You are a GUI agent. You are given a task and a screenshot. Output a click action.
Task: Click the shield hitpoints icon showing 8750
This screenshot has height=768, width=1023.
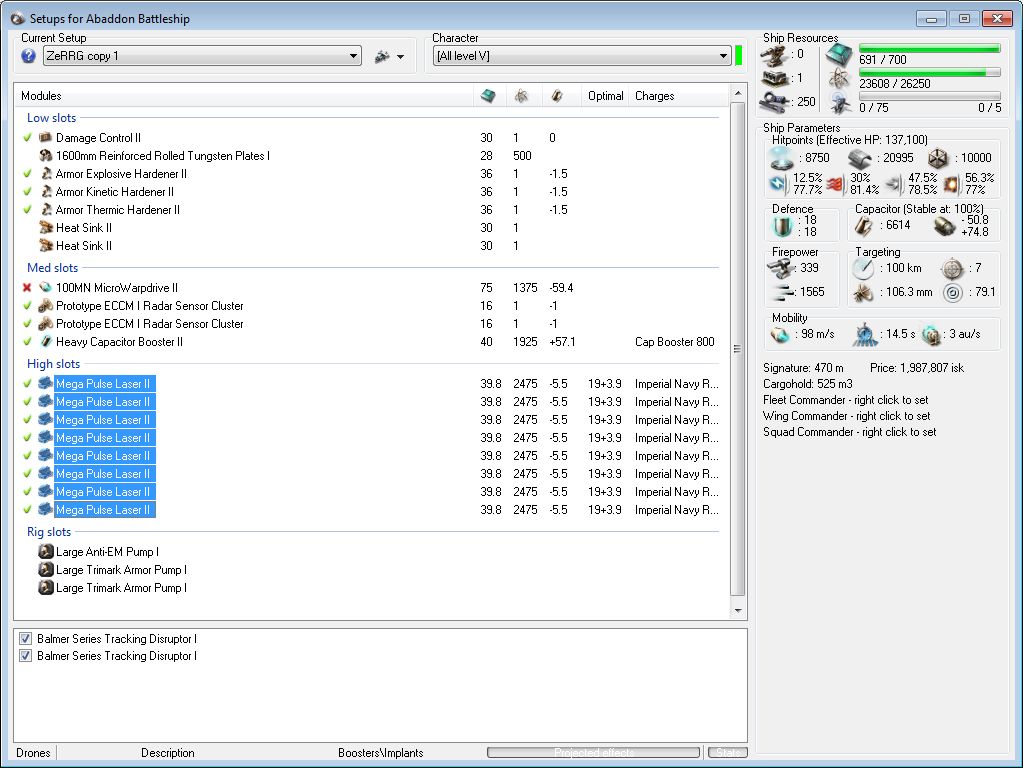click(782, 158)
